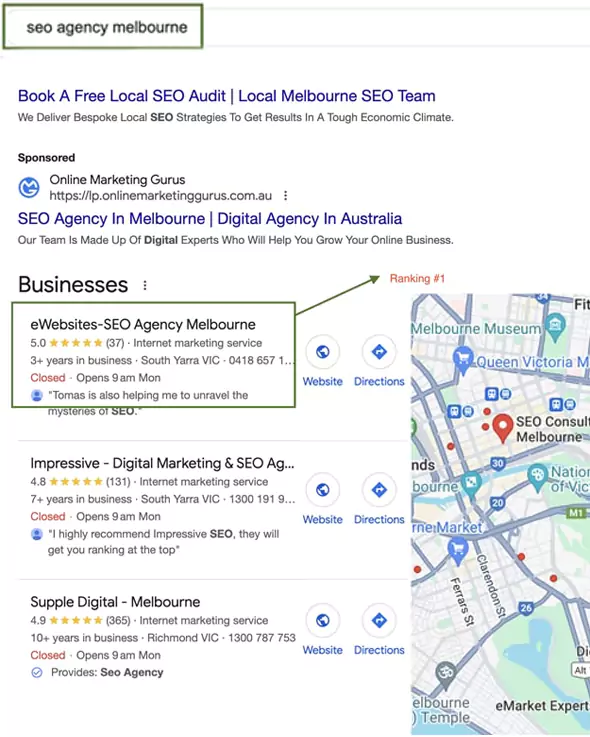Image resolution: width=590 pixels, height=737 pixels.
Task: Click the Directions icon for Impressive
Action: [x=379, y=490]
